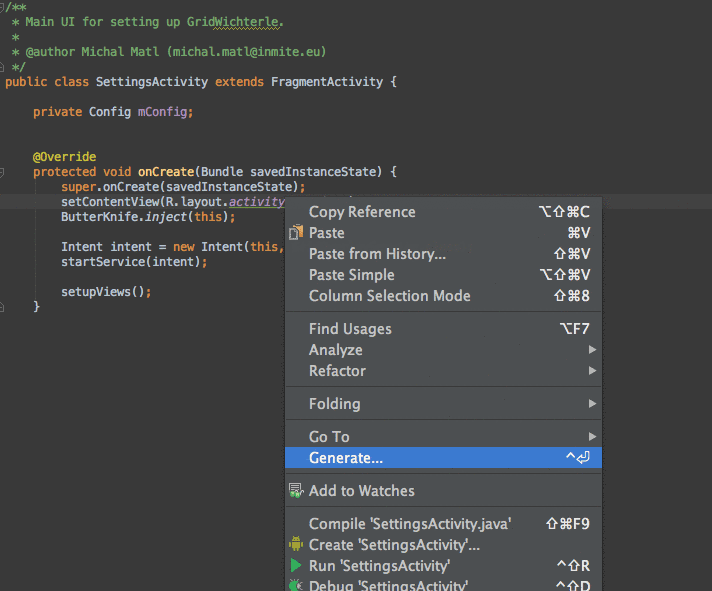Click the Paste clipboard icon
The width and height of the screenshot is (712, 591).
point(295,233)
